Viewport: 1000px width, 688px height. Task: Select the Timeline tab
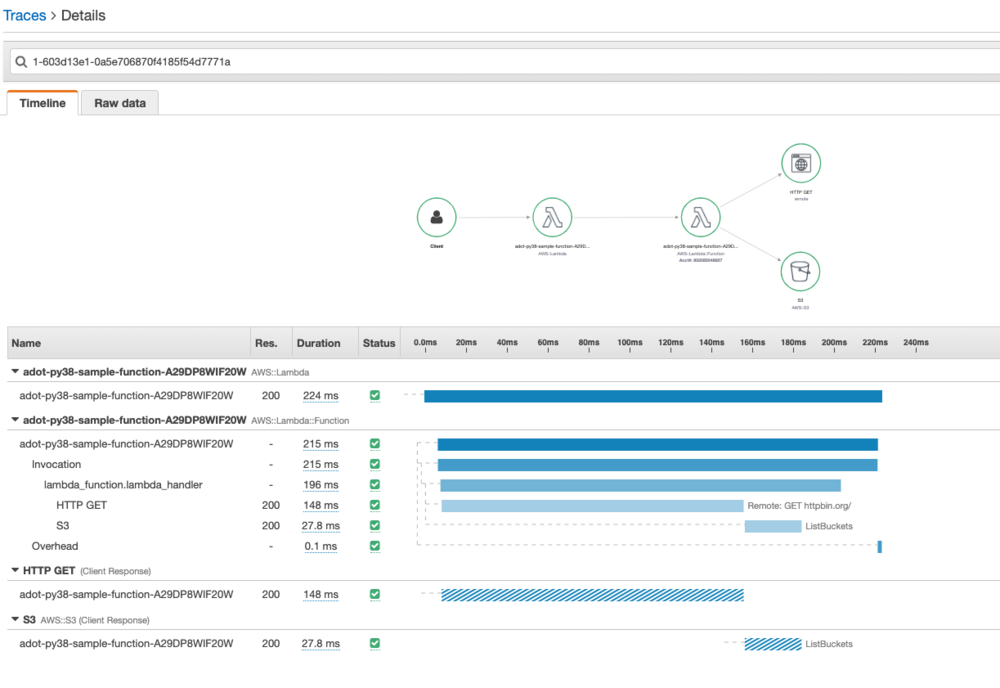pos(41,102)
